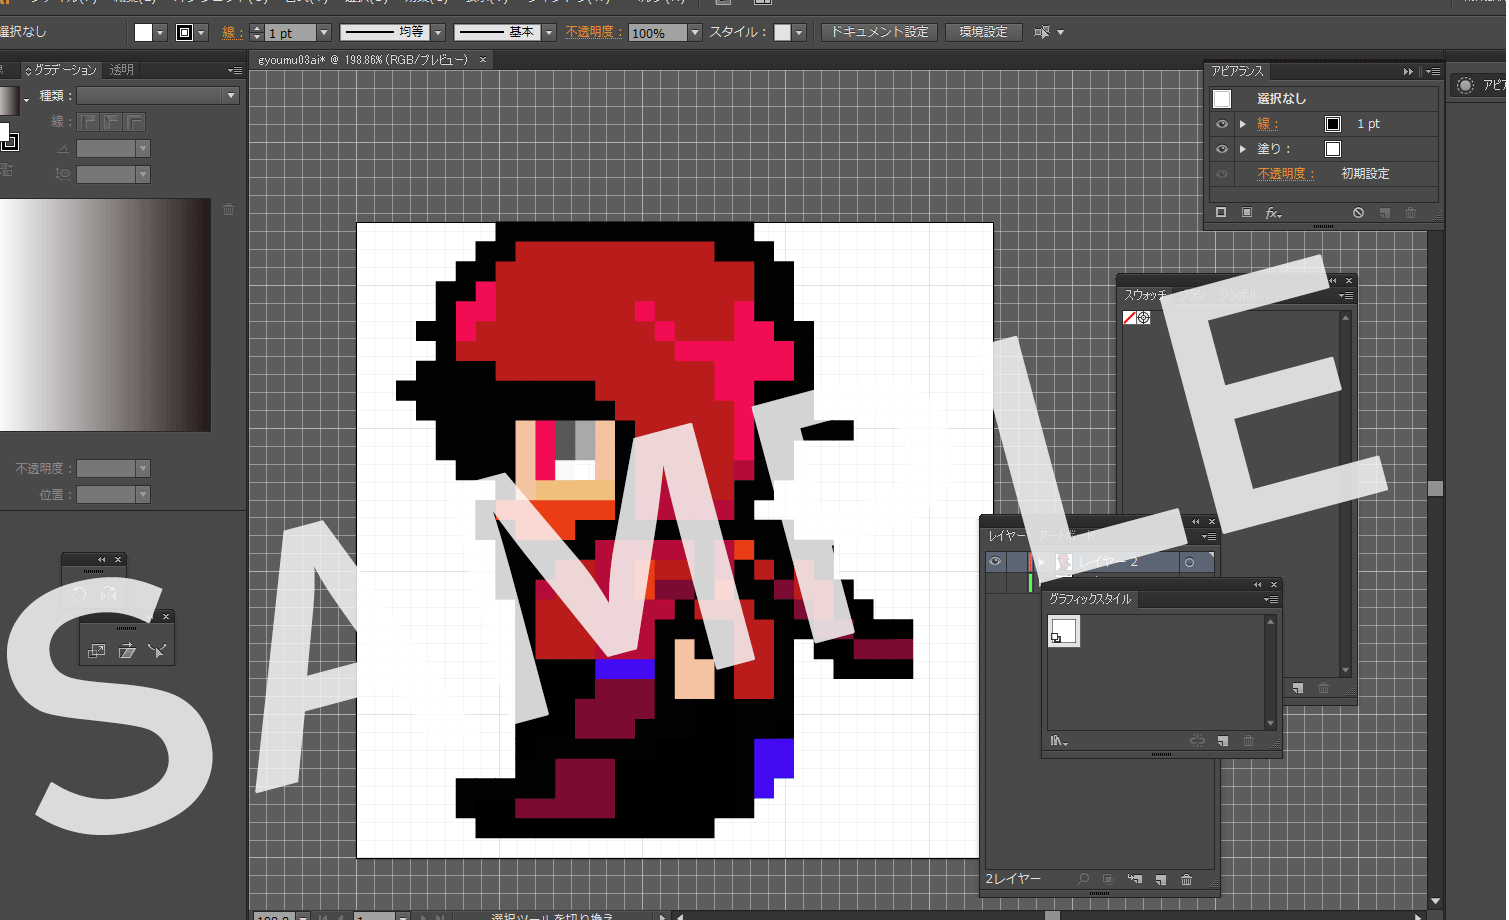Image resolution: width=1509 pixels, height=920 pixels.
Task: Click locate object magnifier in Layers panel
Action: click(x=1083, y=880)
